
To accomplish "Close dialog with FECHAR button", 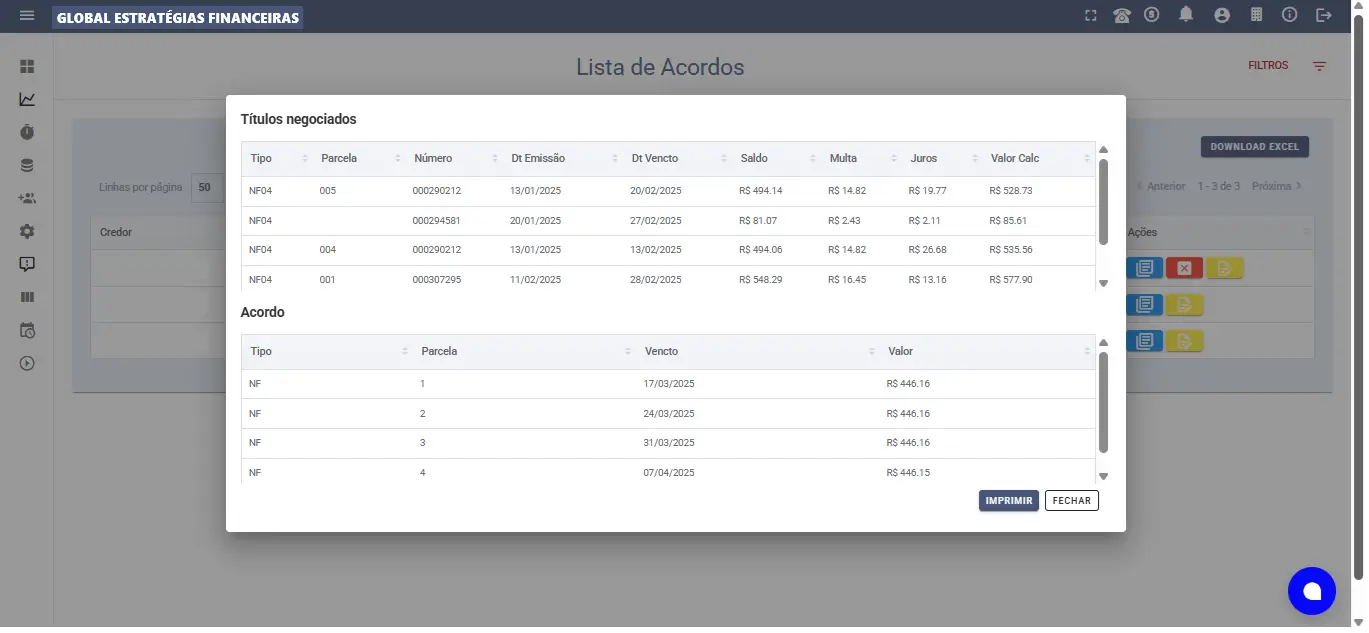I will [x=1071, y=501].
